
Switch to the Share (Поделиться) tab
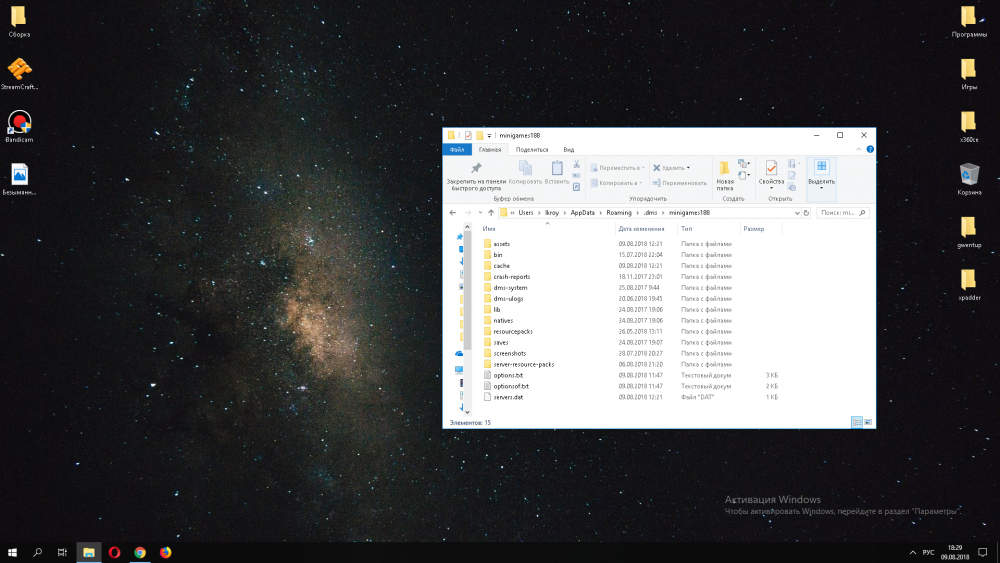(x=532, y=149)
